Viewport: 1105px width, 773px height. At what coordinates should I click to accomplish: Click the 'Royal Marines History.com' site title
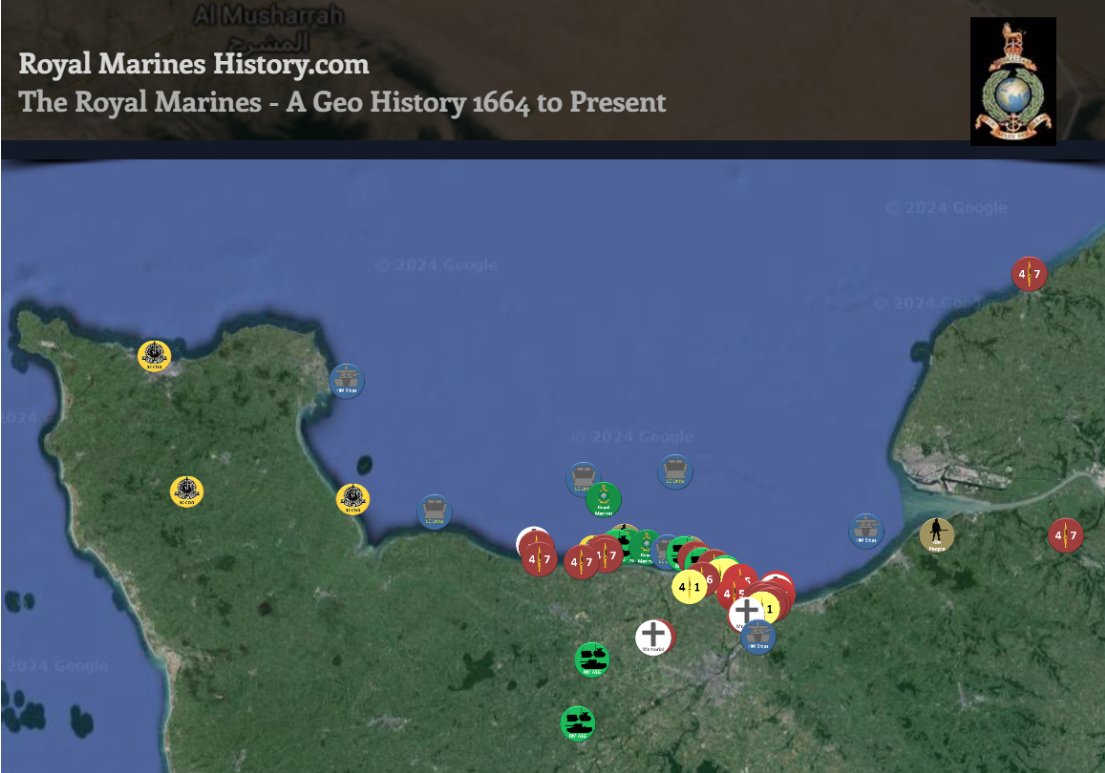pos(194,63)
